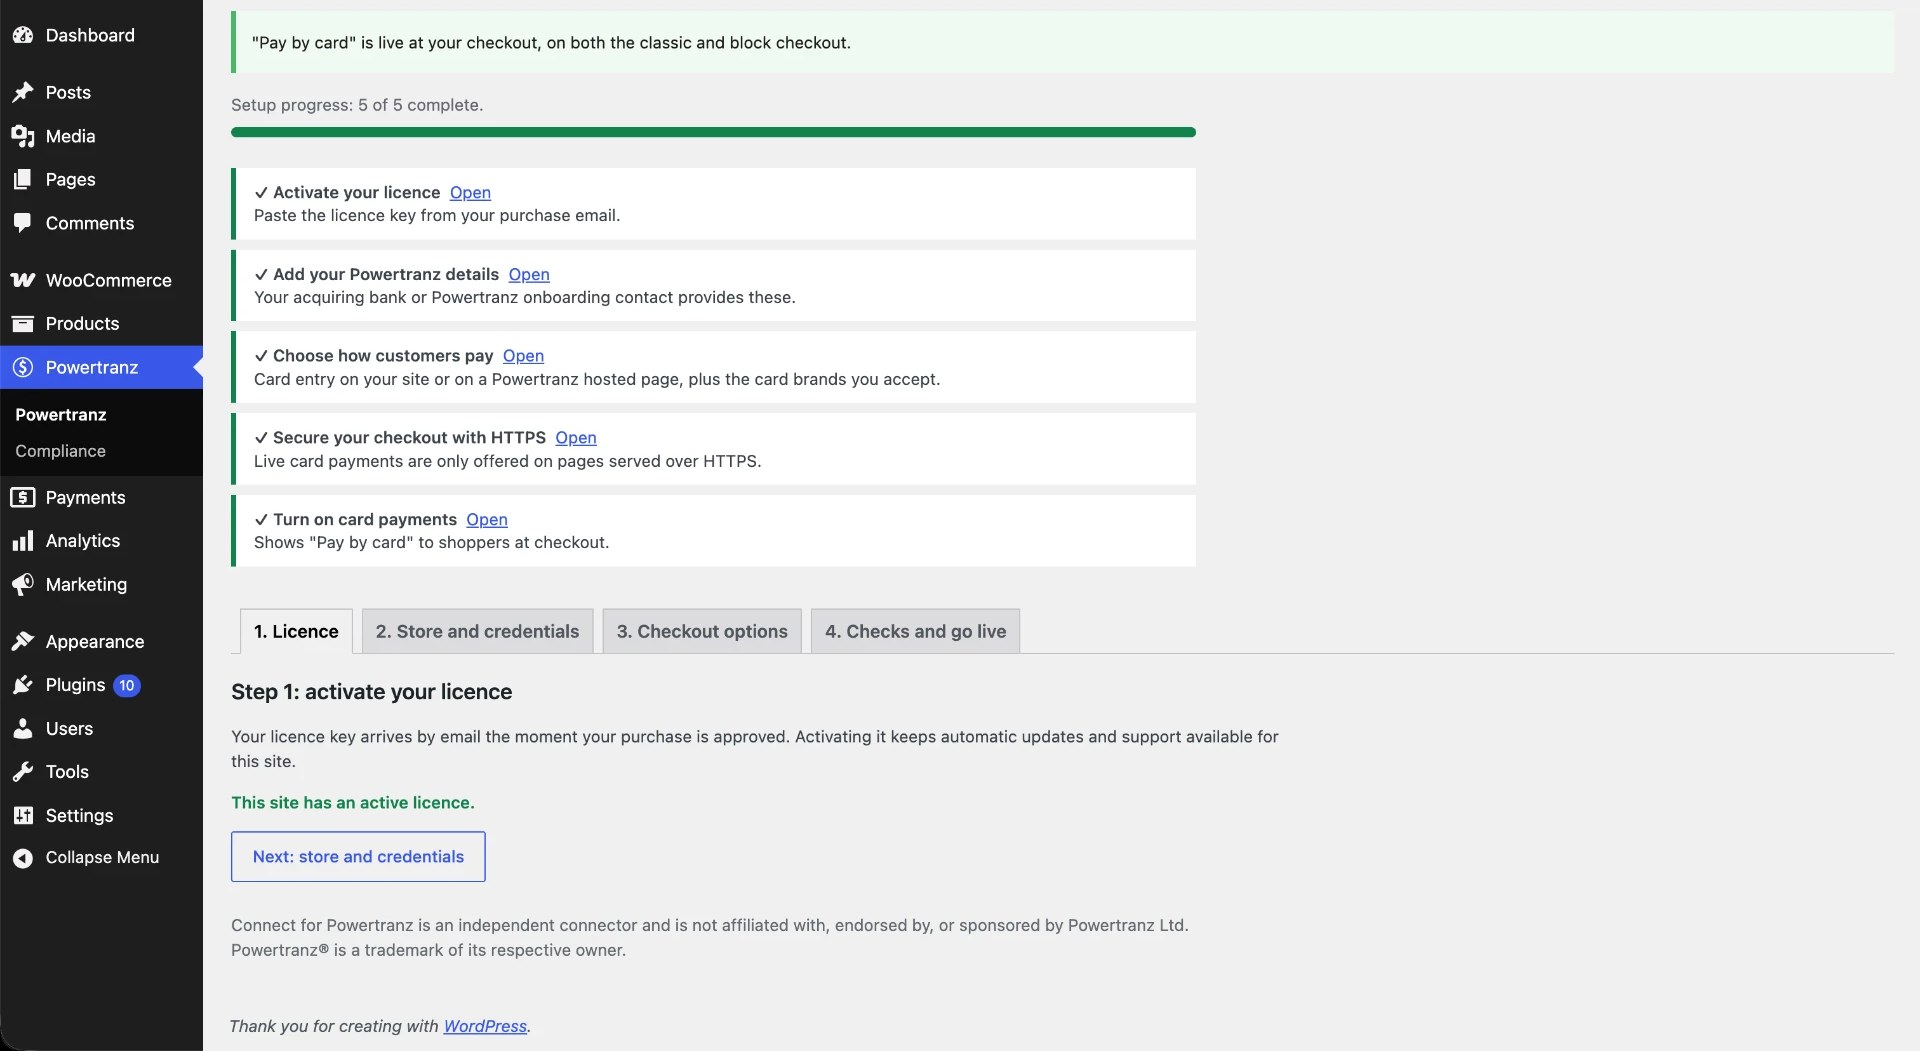Screen dimensions: 1920x1051
Task: Click the "Step 1: activate your licence" heading
Action: pyautogui.click(x=371, y=692)
